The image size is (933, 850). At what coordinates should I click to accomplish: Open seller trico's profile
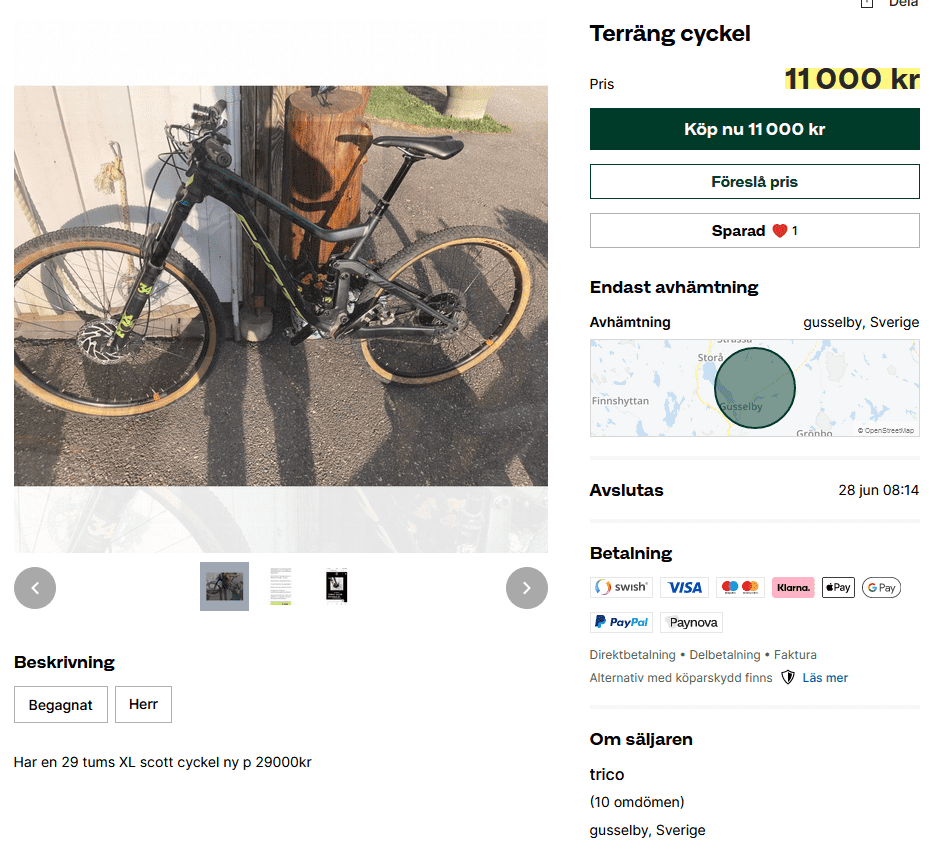coord(607,775)
